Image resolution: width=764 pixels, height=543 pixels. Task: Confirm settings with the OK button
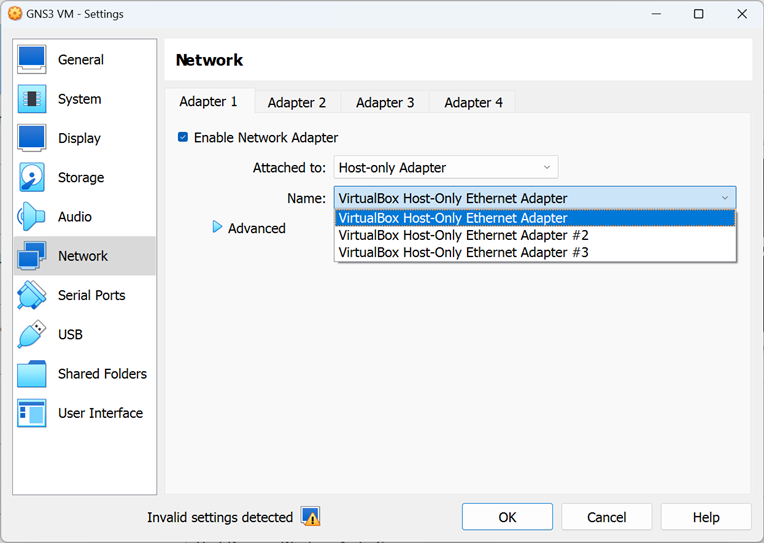tap(507, 517)
